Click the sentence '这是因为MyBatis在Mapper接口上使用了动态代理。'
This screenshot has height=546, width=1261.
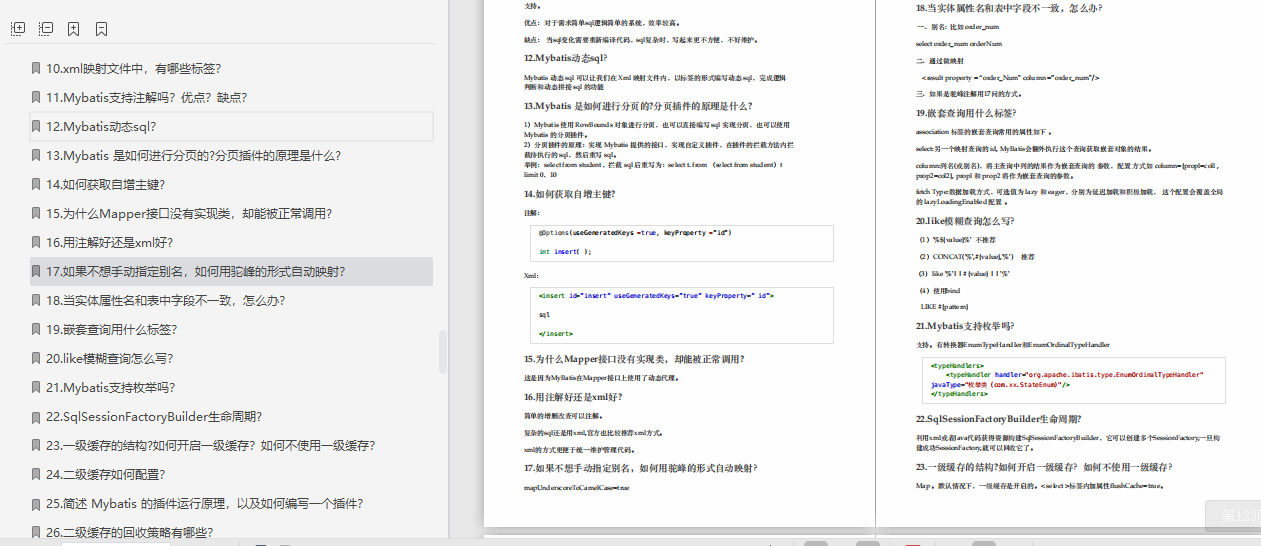(x=600, y=378)
